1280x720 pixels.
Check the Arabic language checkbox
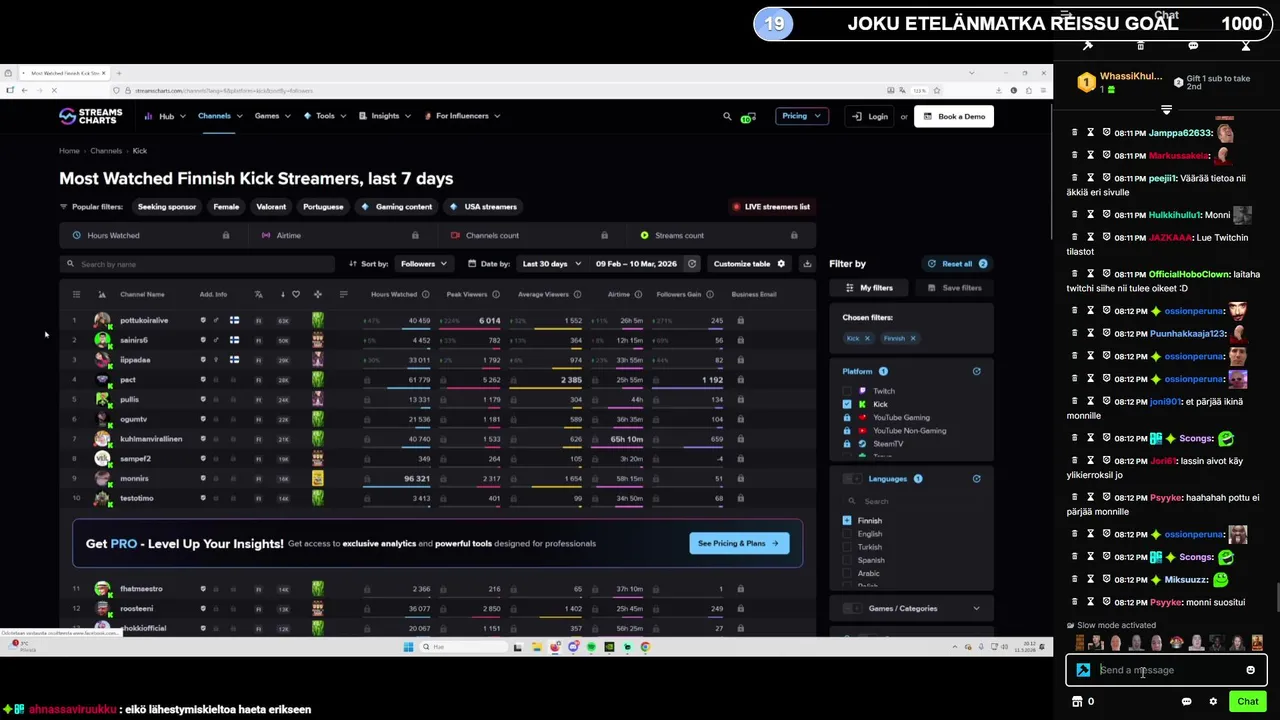tap(847, 573)
